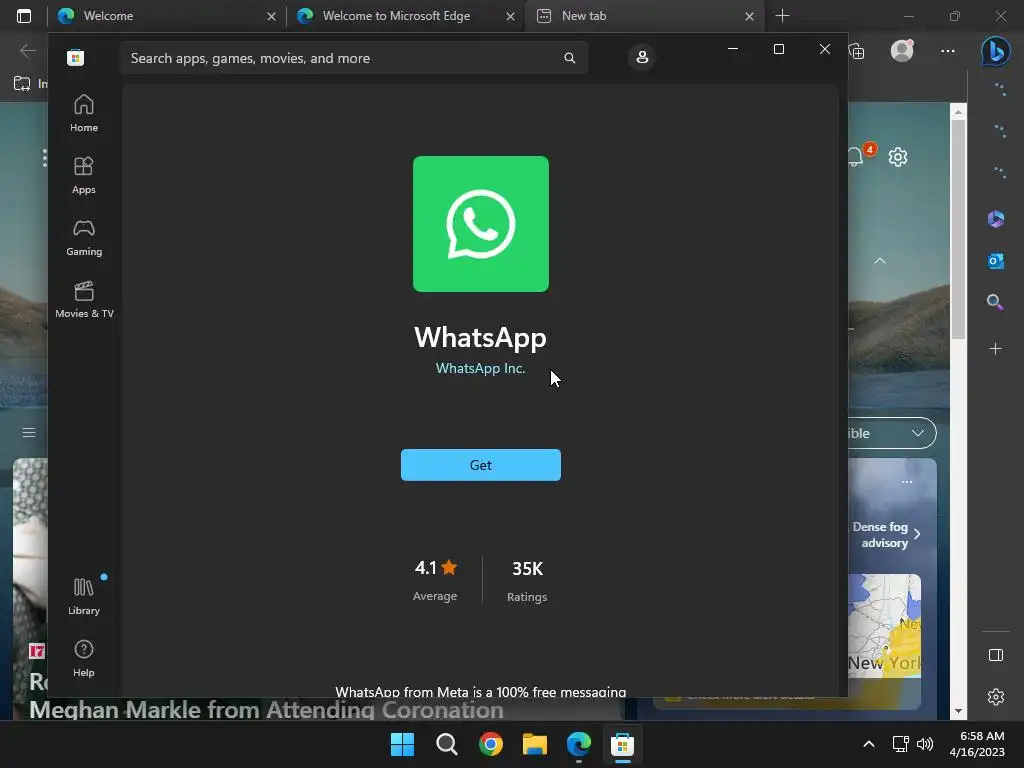
Task: Open notifications bell on new tab page
Action: [857, 157]
